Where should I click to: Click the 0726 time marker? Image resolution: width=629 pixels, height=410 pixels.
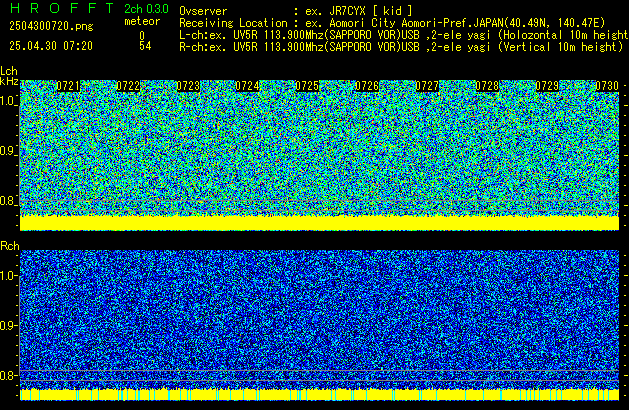click(367, 86)
